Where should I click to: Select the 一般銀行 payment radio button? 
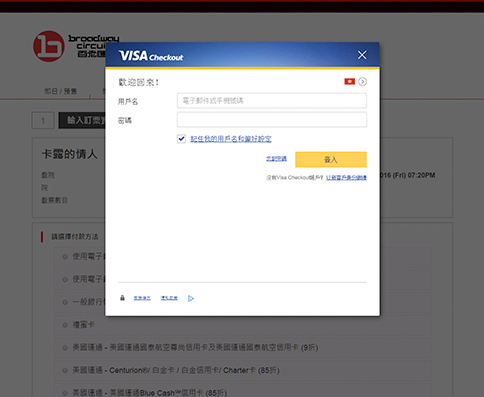coord(65,302)
